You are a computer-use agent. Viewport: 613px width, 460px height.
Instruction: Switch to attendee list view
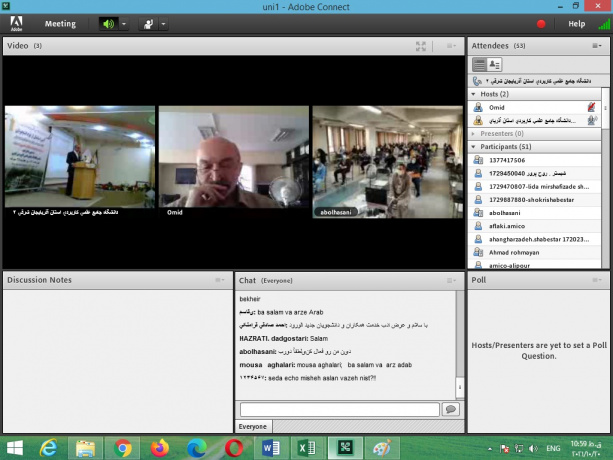pos(479,64)
